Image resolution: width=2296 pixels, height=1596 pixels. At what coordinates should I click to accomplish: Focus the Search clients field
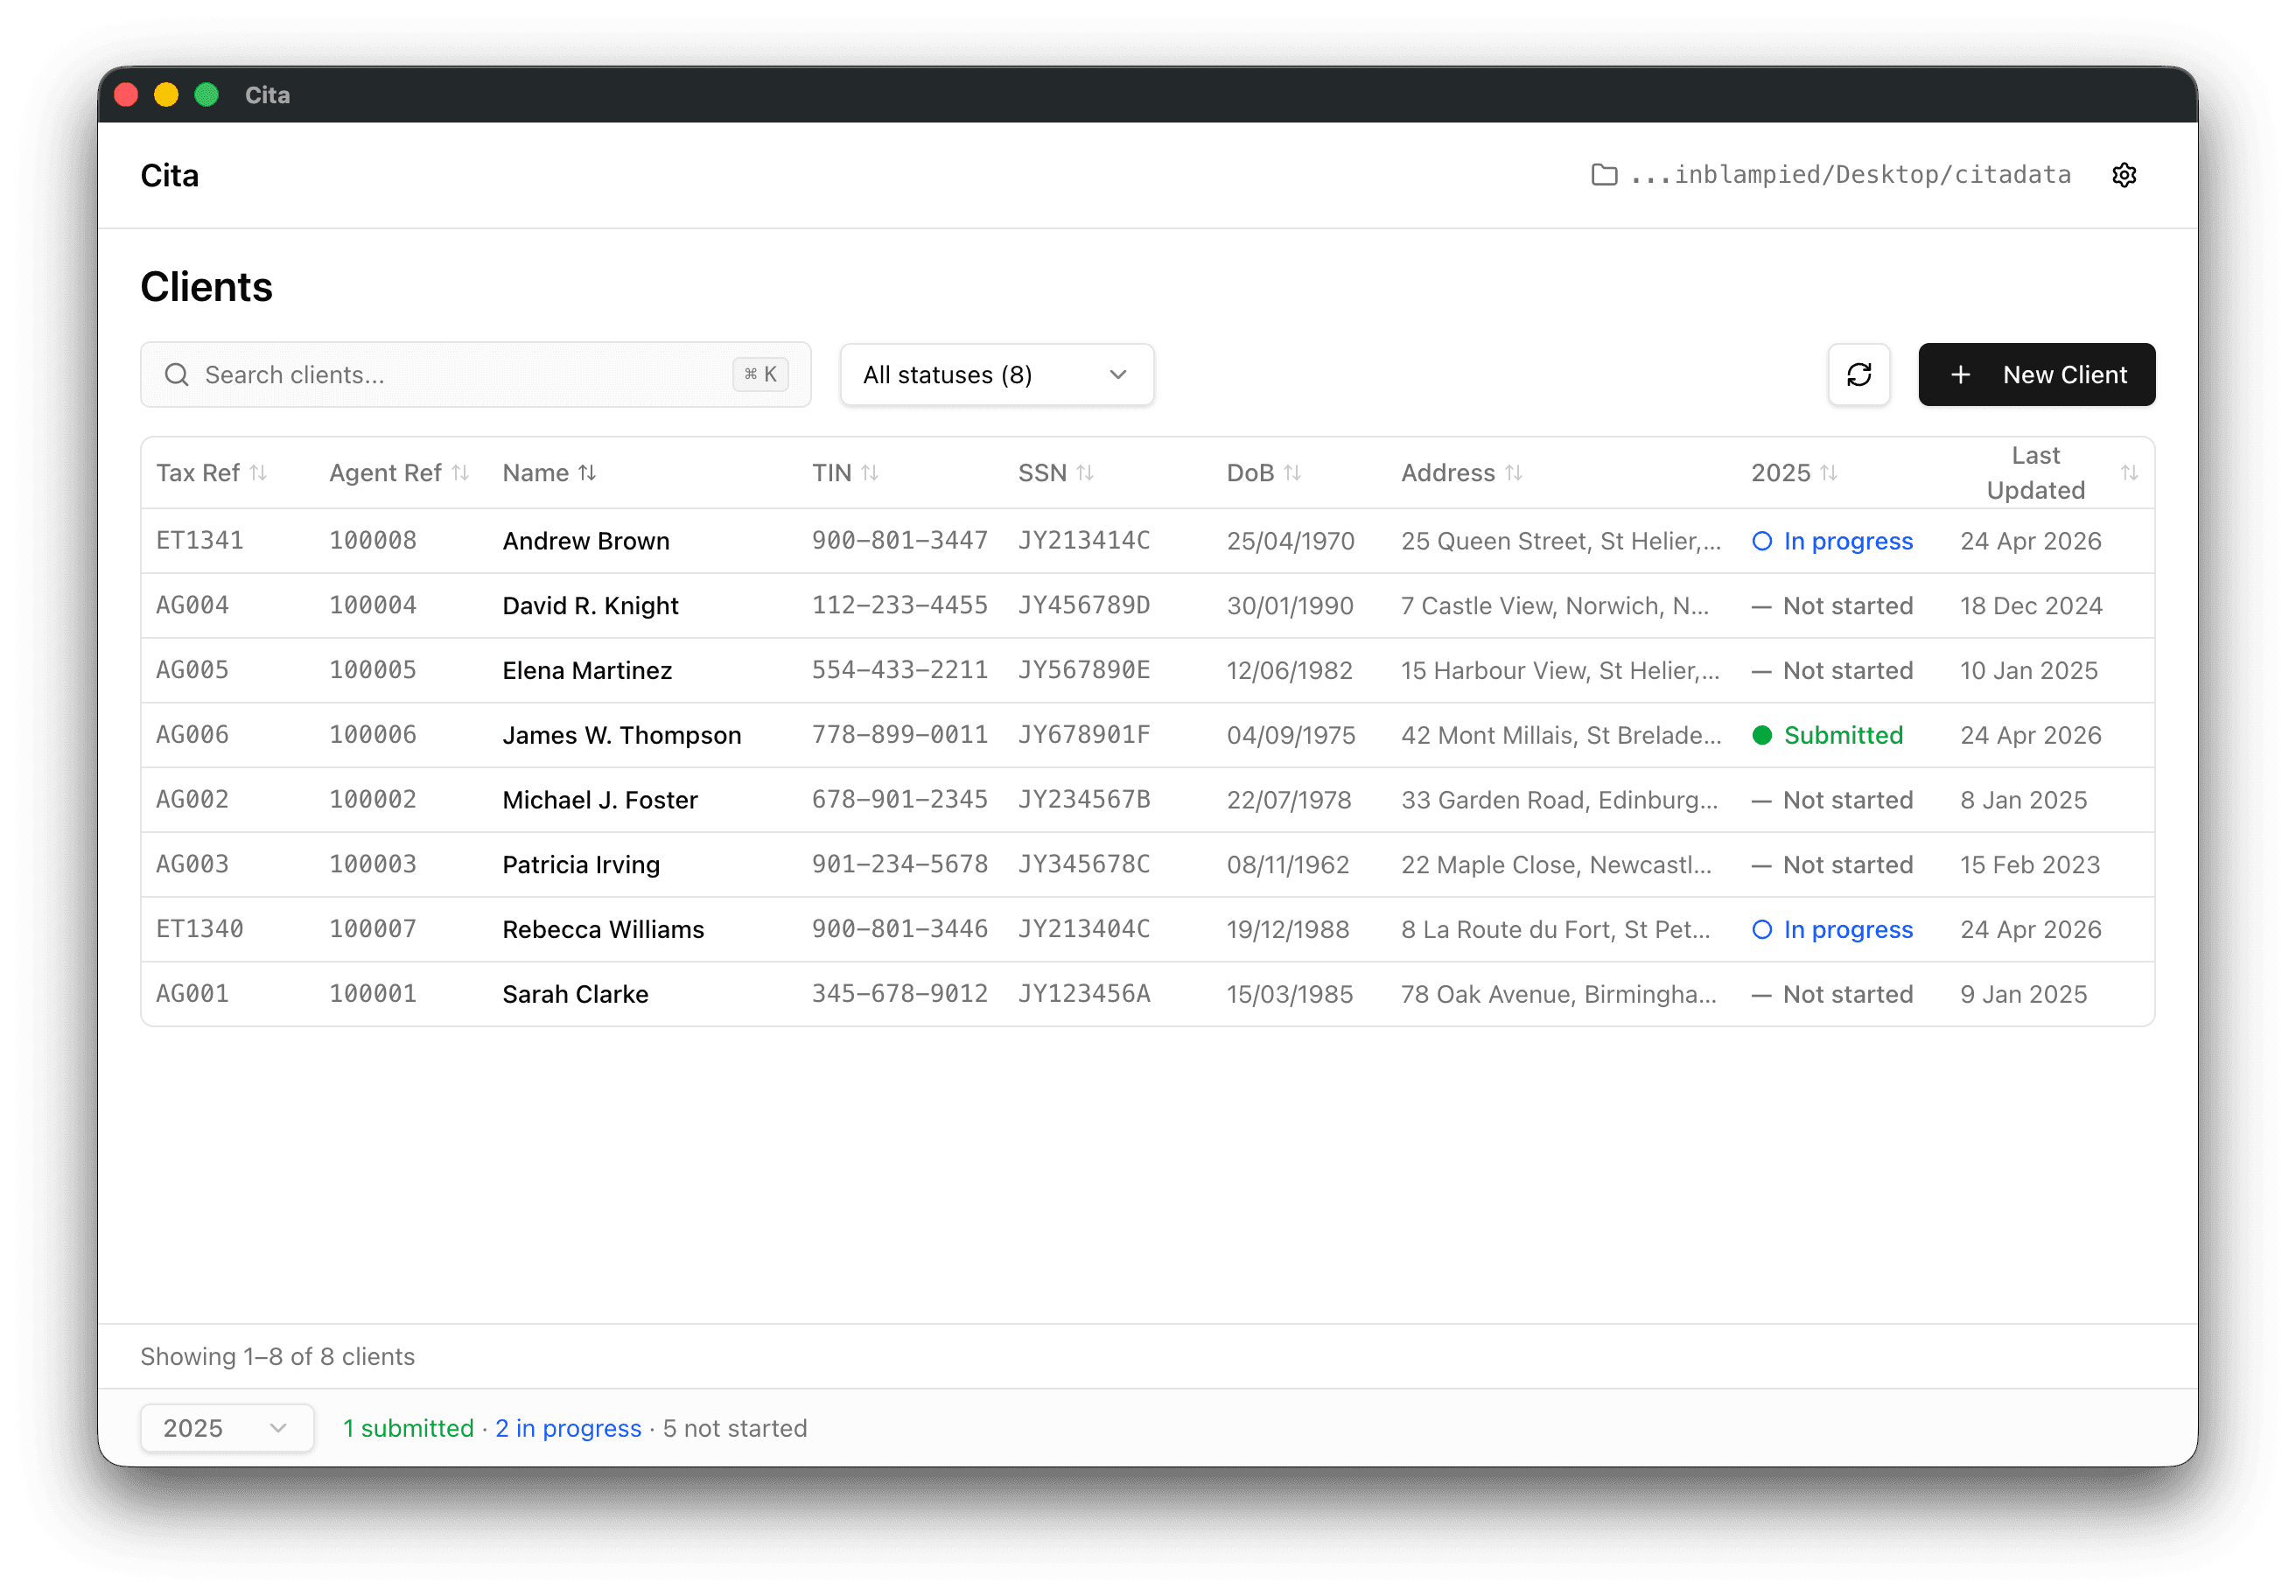click(476, 375)
